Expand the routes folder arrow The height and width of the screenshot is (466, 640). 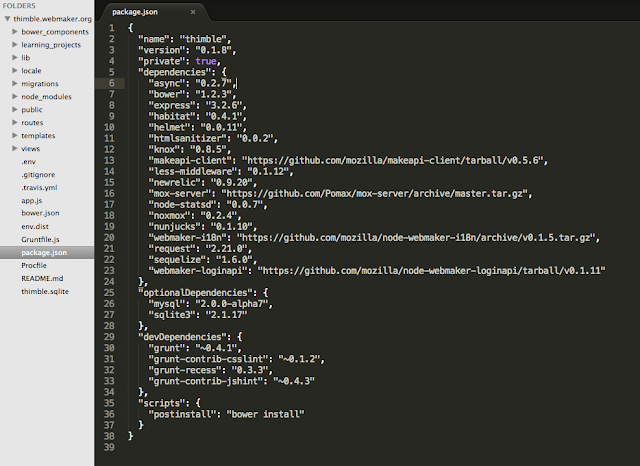(x=15, y=122)
